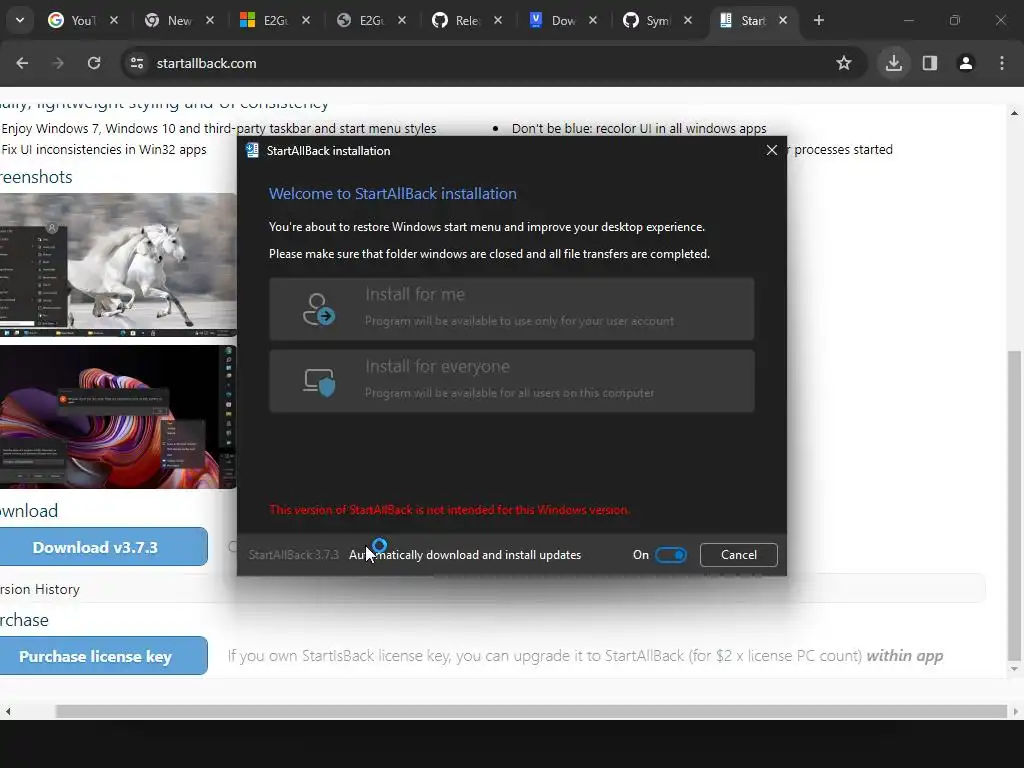Bookmark this page with the star icon
Image resolution: width=1024 pixels, height=768 pixels.
click(x=844, y=63)
